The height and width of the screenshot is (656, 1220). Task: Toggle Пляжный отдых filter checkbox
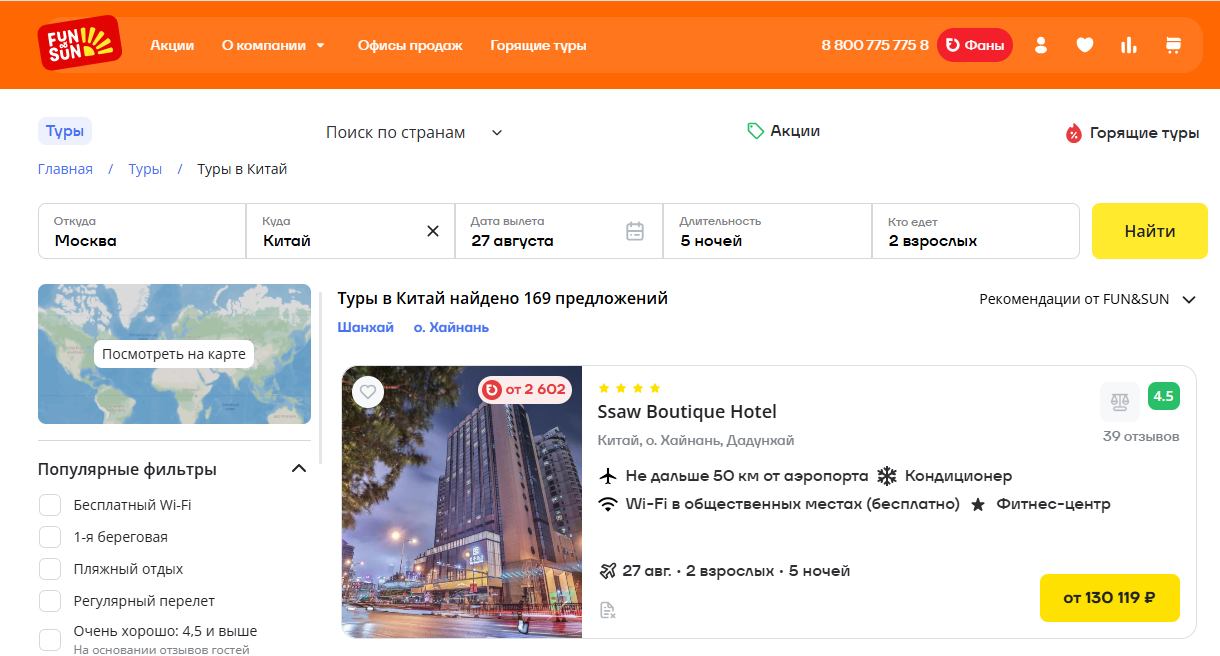point(50,569)
